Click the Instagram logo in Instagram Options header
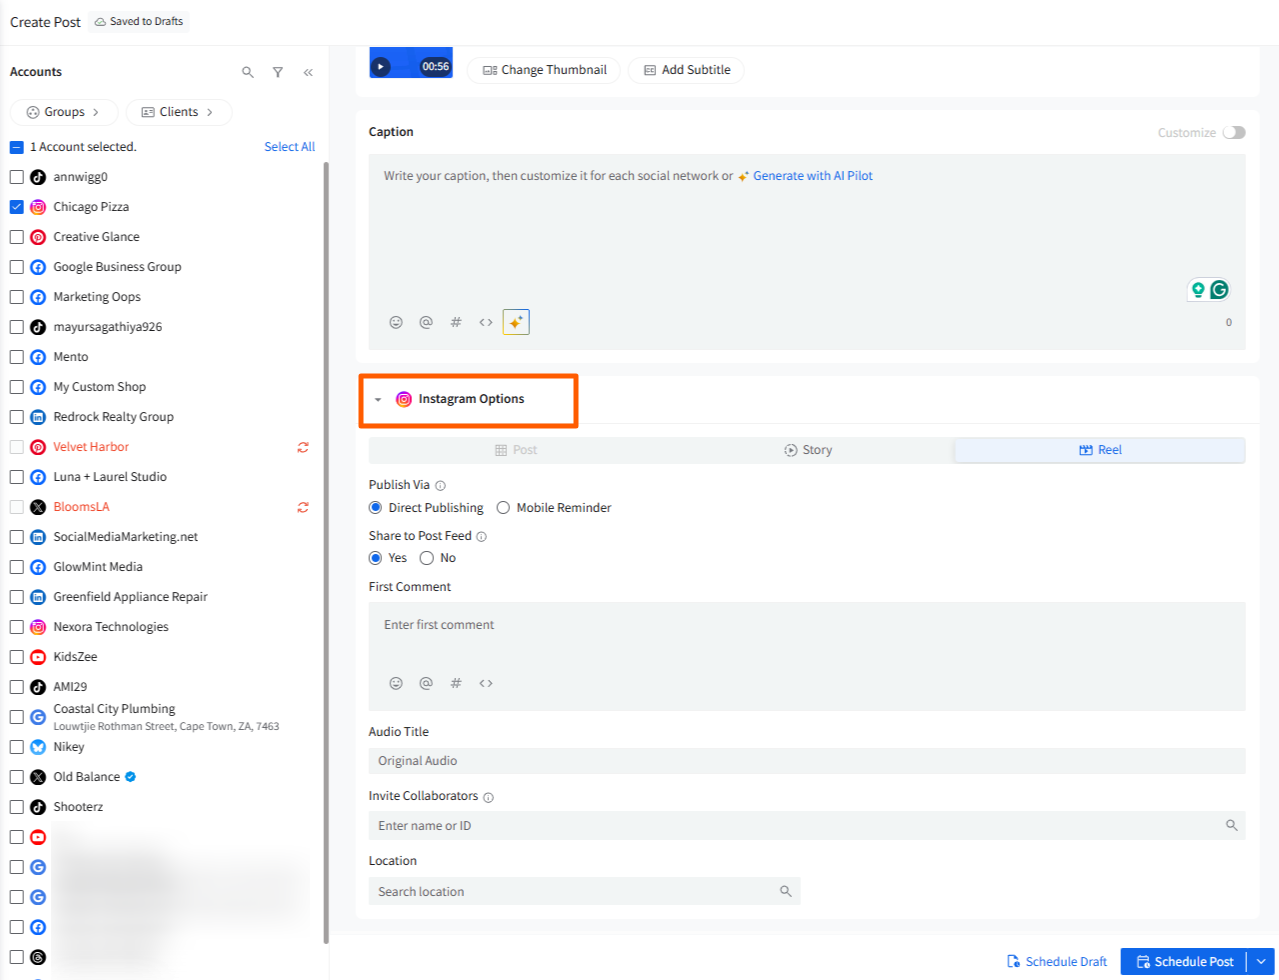 tap(404, 399)
